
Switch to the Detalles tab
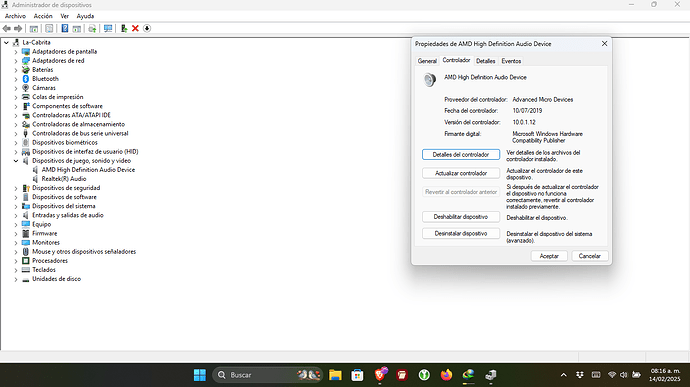point(485,61)
